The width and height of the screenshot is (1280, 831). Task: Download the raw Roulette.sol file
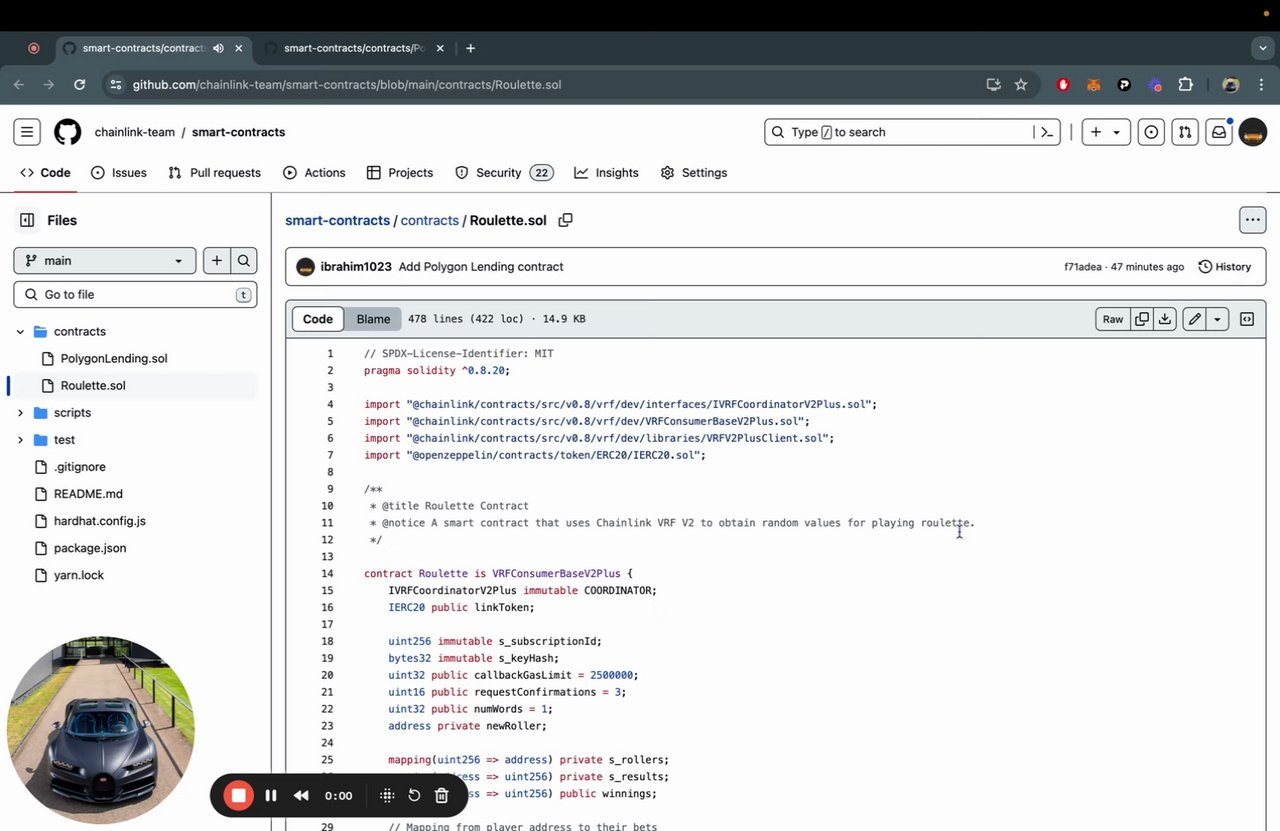pos(1165,319)
